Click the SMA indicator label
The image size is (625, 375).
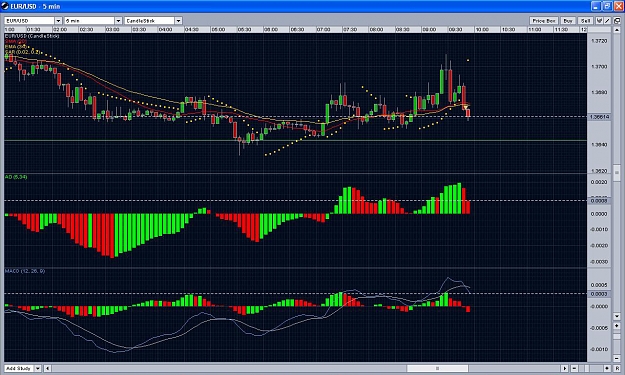pyautogui.click(x=16, y=41)
